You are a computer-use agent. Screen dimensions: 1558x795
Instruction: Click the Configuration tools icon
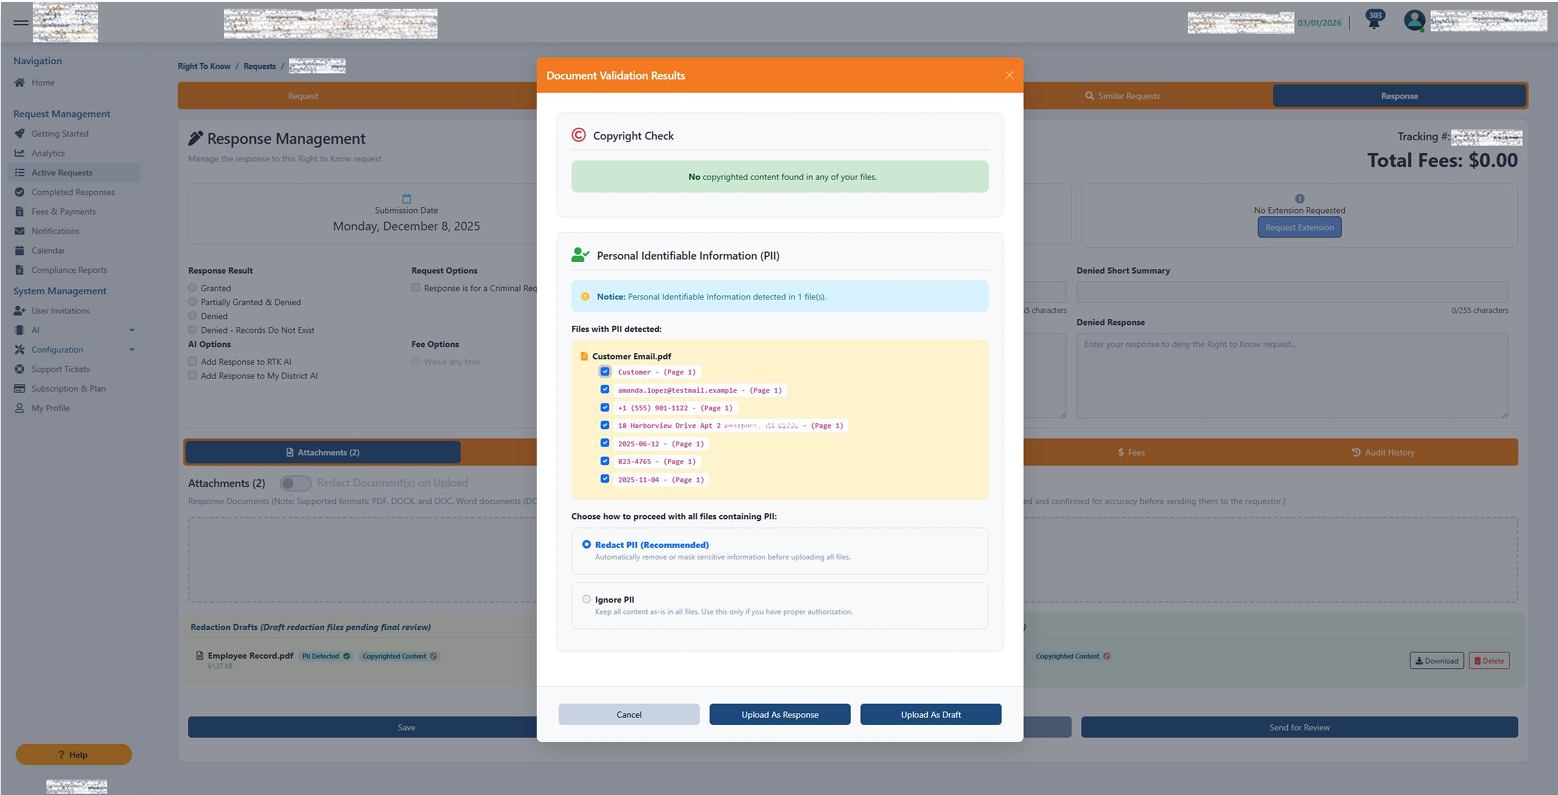pyautogui.click(x=19, y=350)
